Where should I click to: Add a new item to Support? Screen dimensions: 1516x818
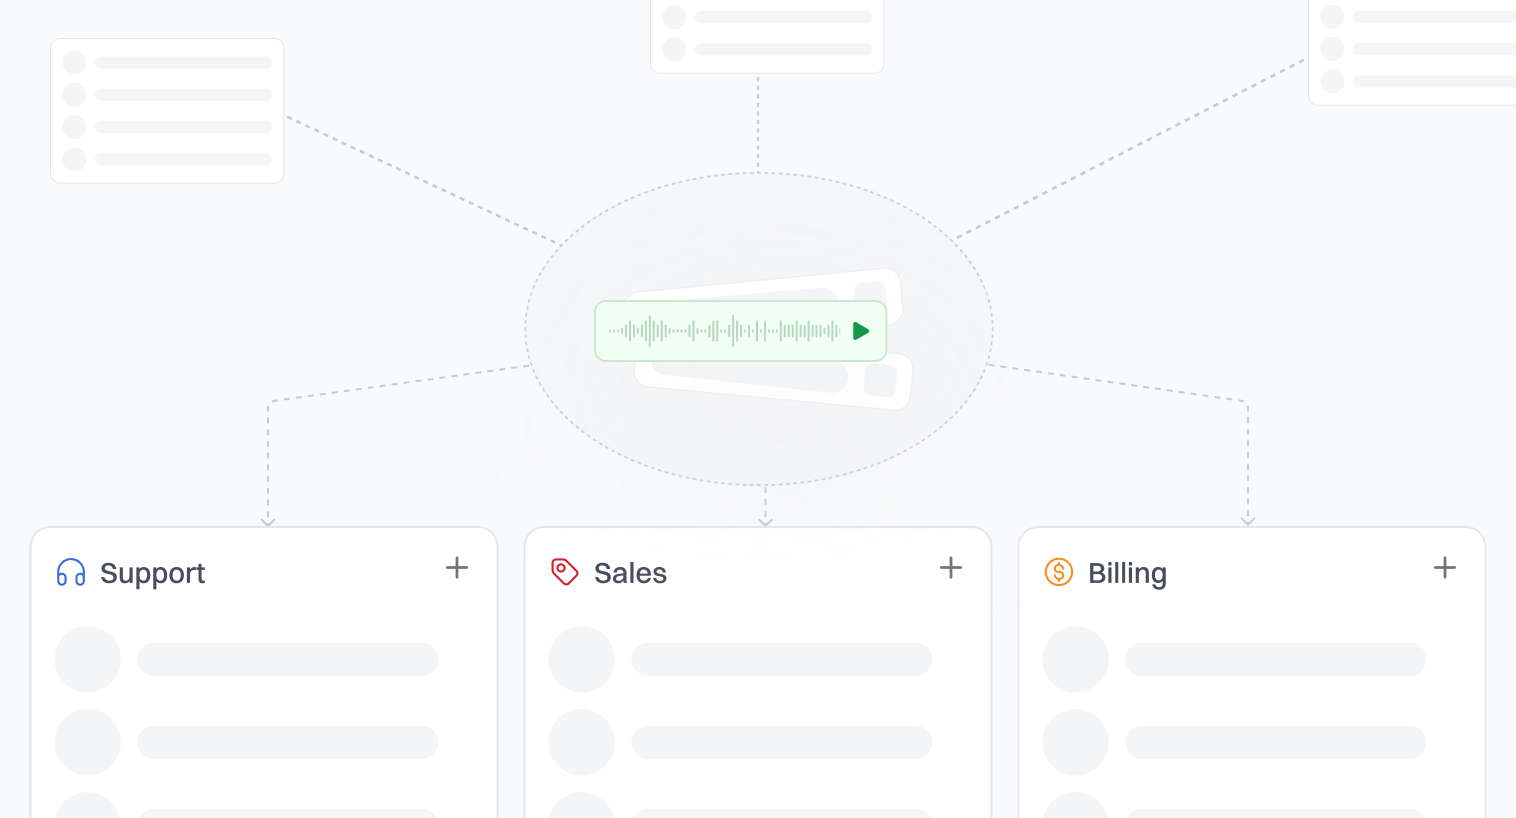coord(457,568)
